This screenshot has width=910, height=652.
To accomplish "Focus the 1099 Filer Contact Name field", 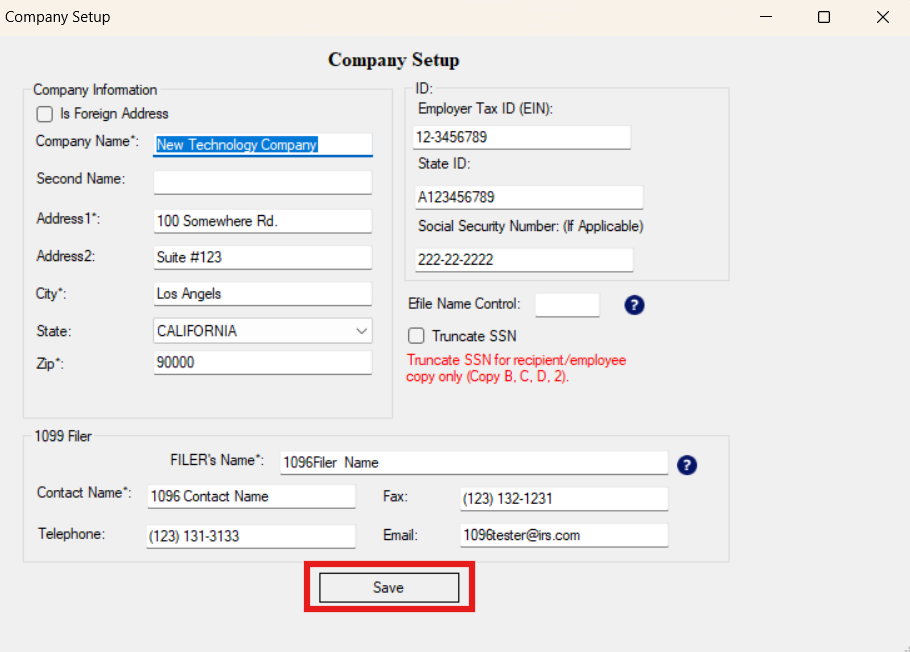I will pyautogui.click(x=251, y=497).
